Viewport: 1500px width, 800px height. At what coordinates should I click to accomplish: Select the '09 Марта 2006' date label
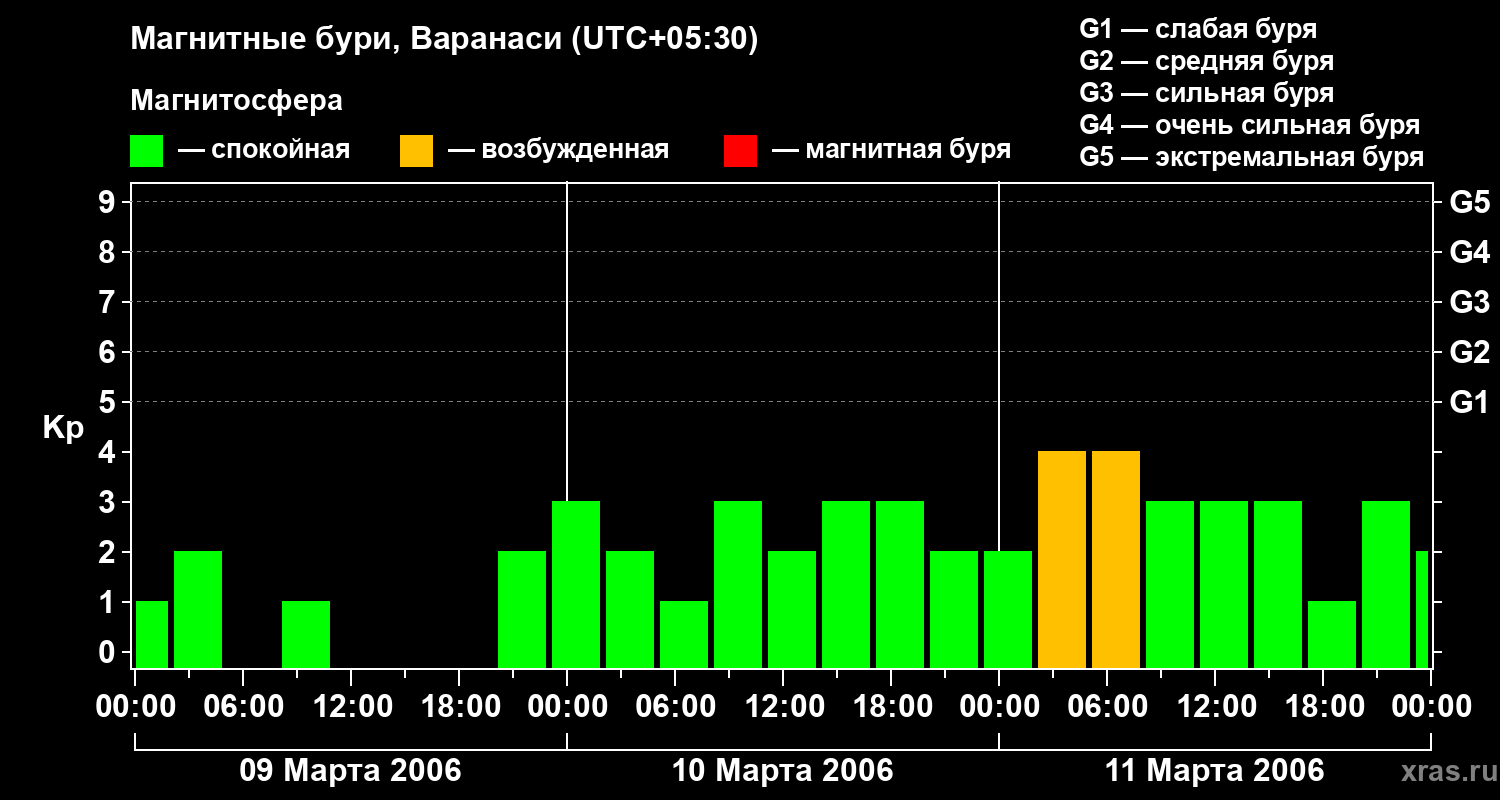pyautogui.click(x=350, y=771)
